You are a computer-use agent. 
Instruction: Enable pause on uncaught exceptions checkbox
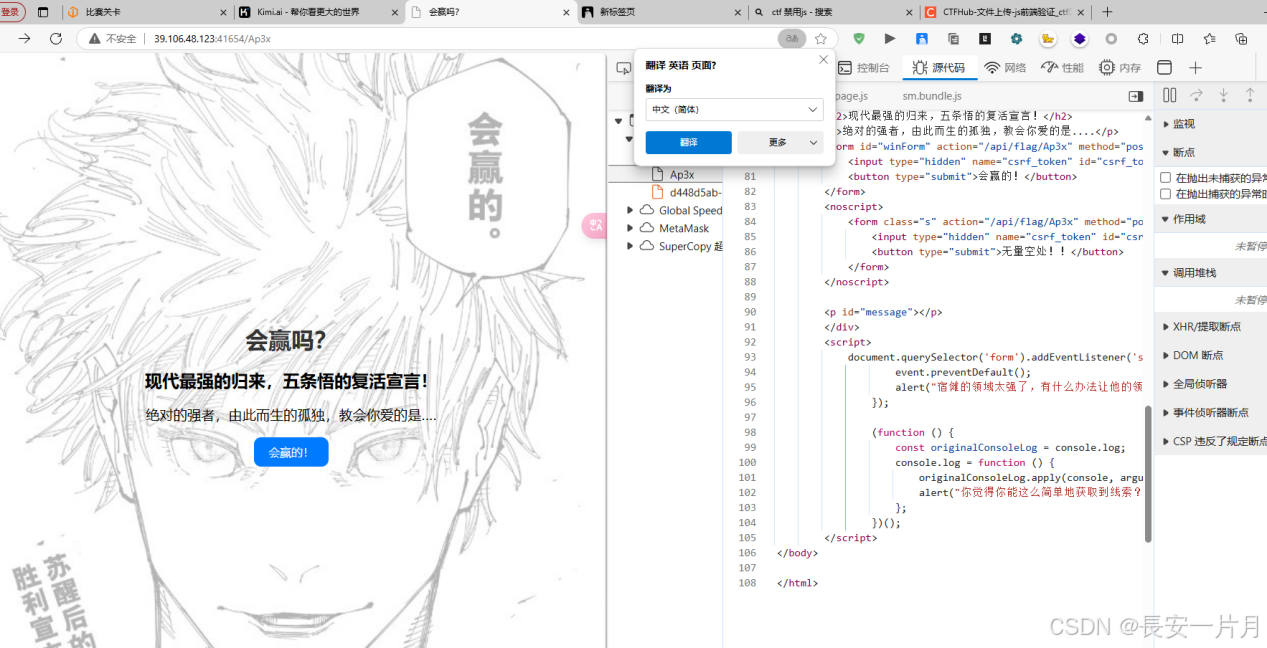pyautogui.click(x=1165, y=177)
